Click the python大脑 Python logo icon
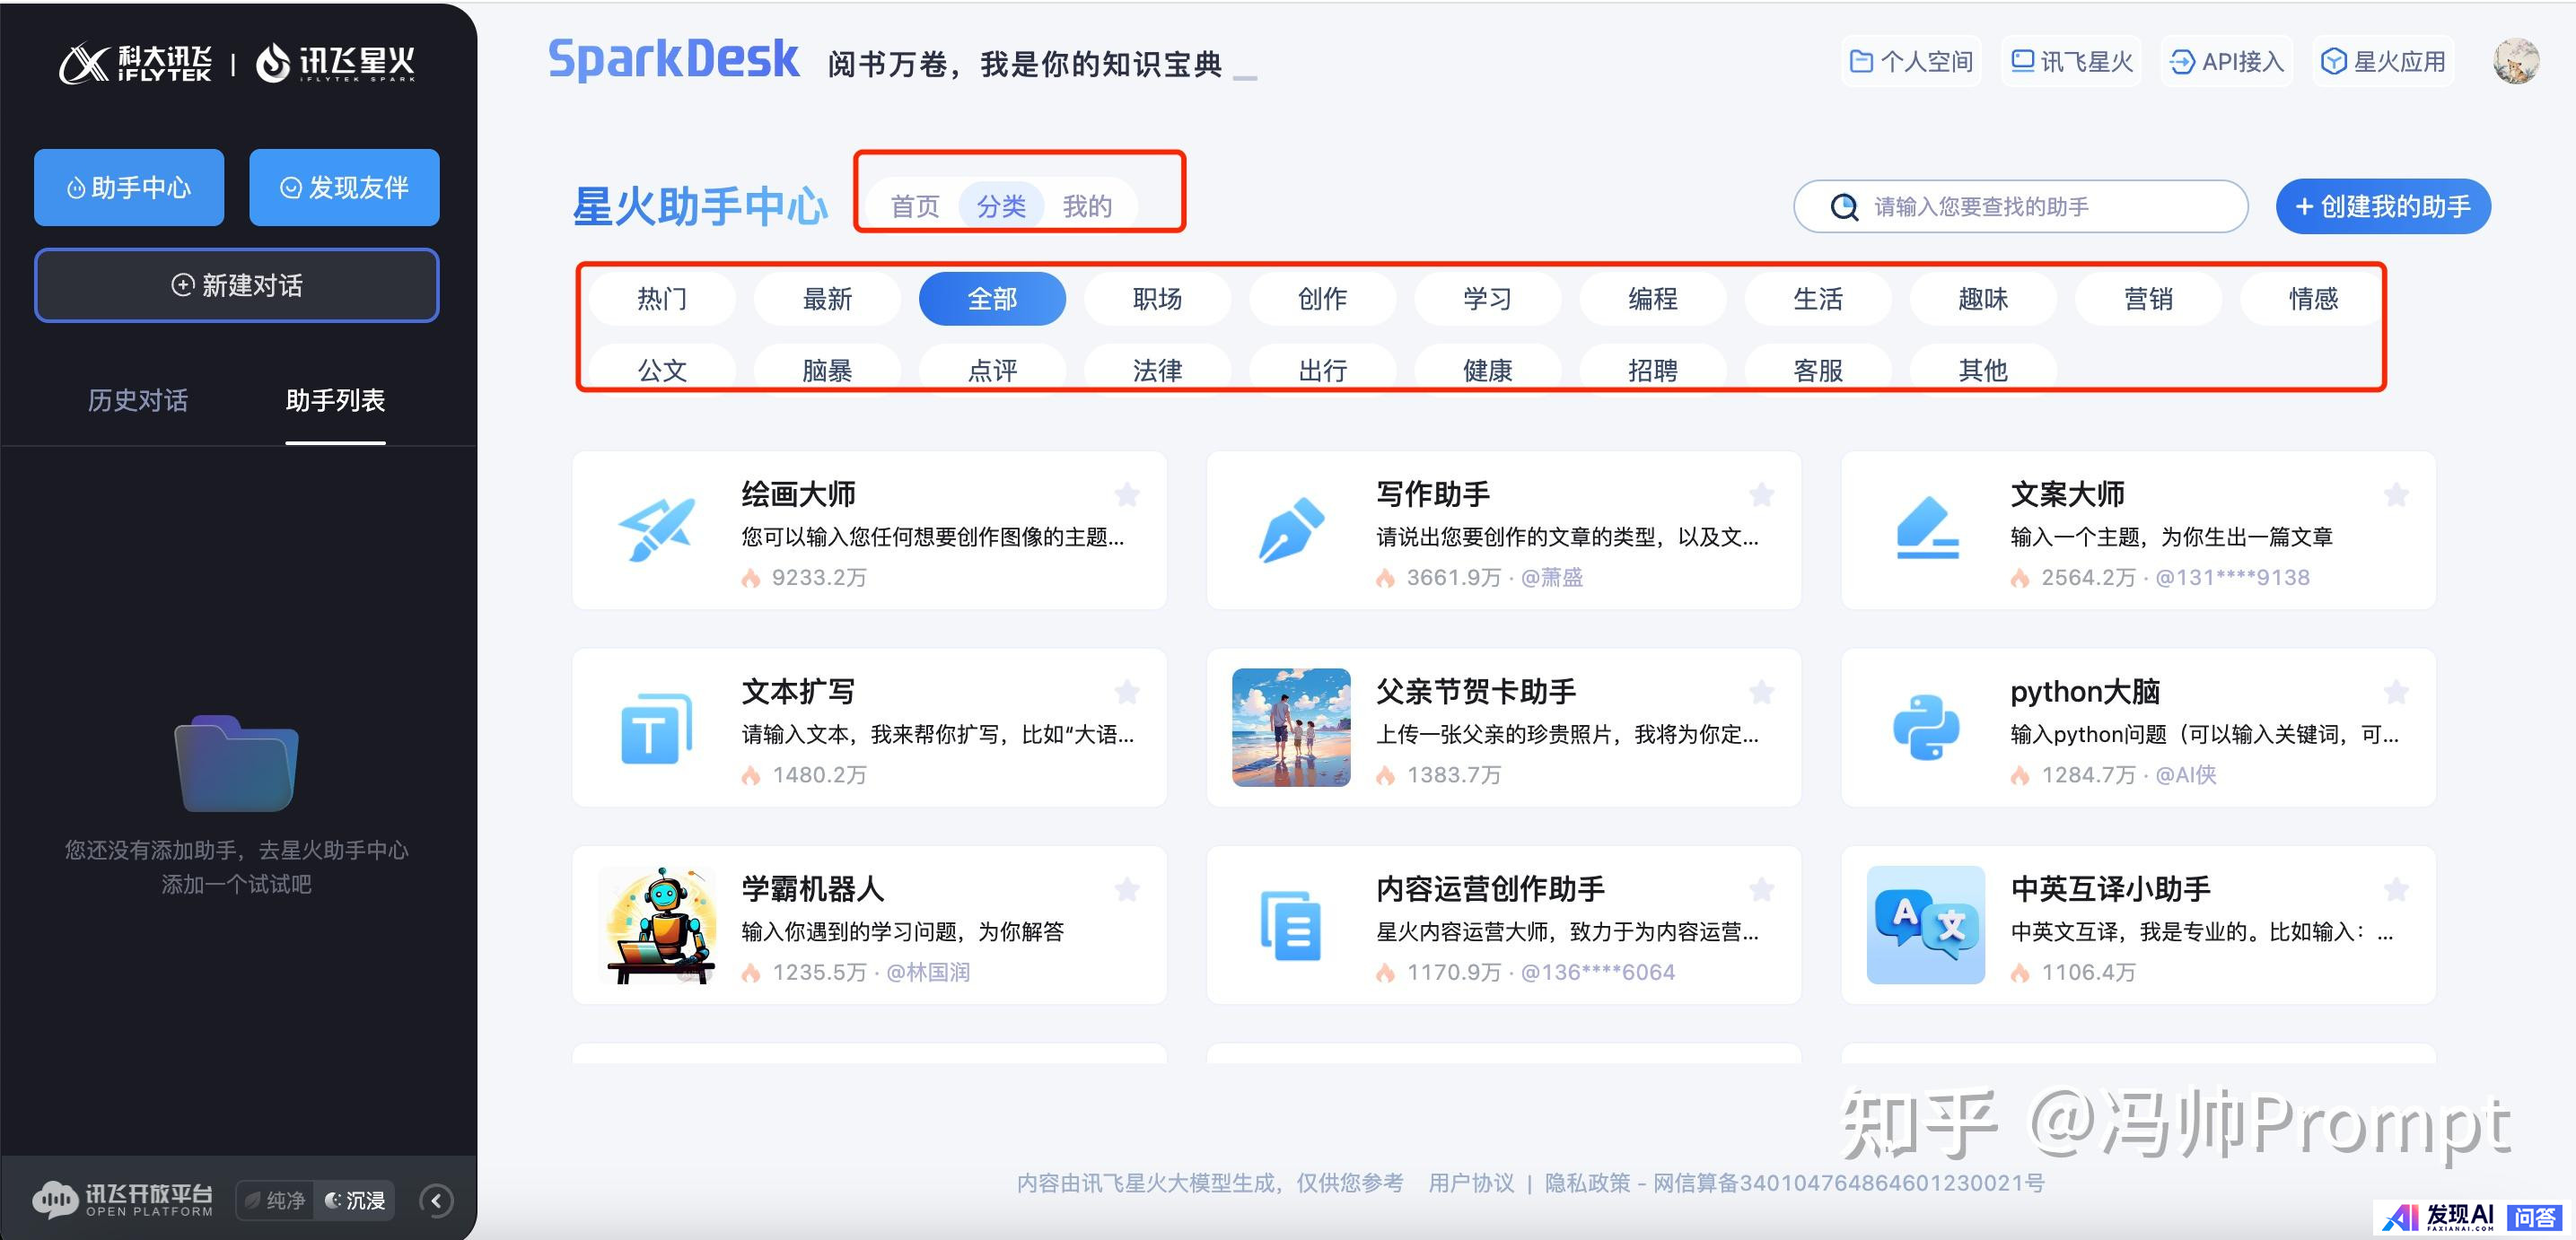Screen dimensions: 2576x1240 [x=1926, y=727]
